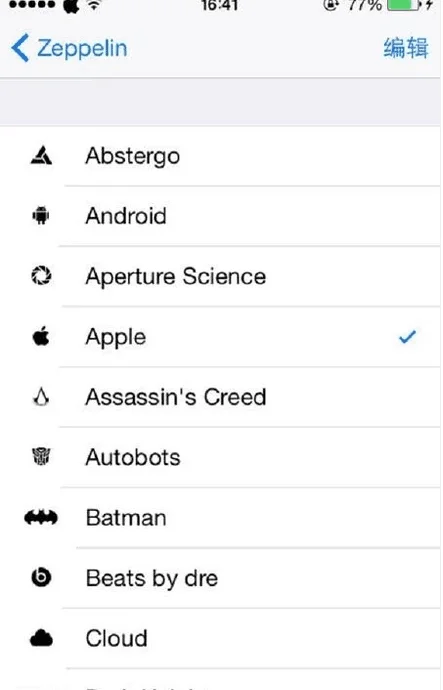The width and height of the screenshot is (443, 690).
Task: Select the Android theme label
Action: tap(126, 216)
